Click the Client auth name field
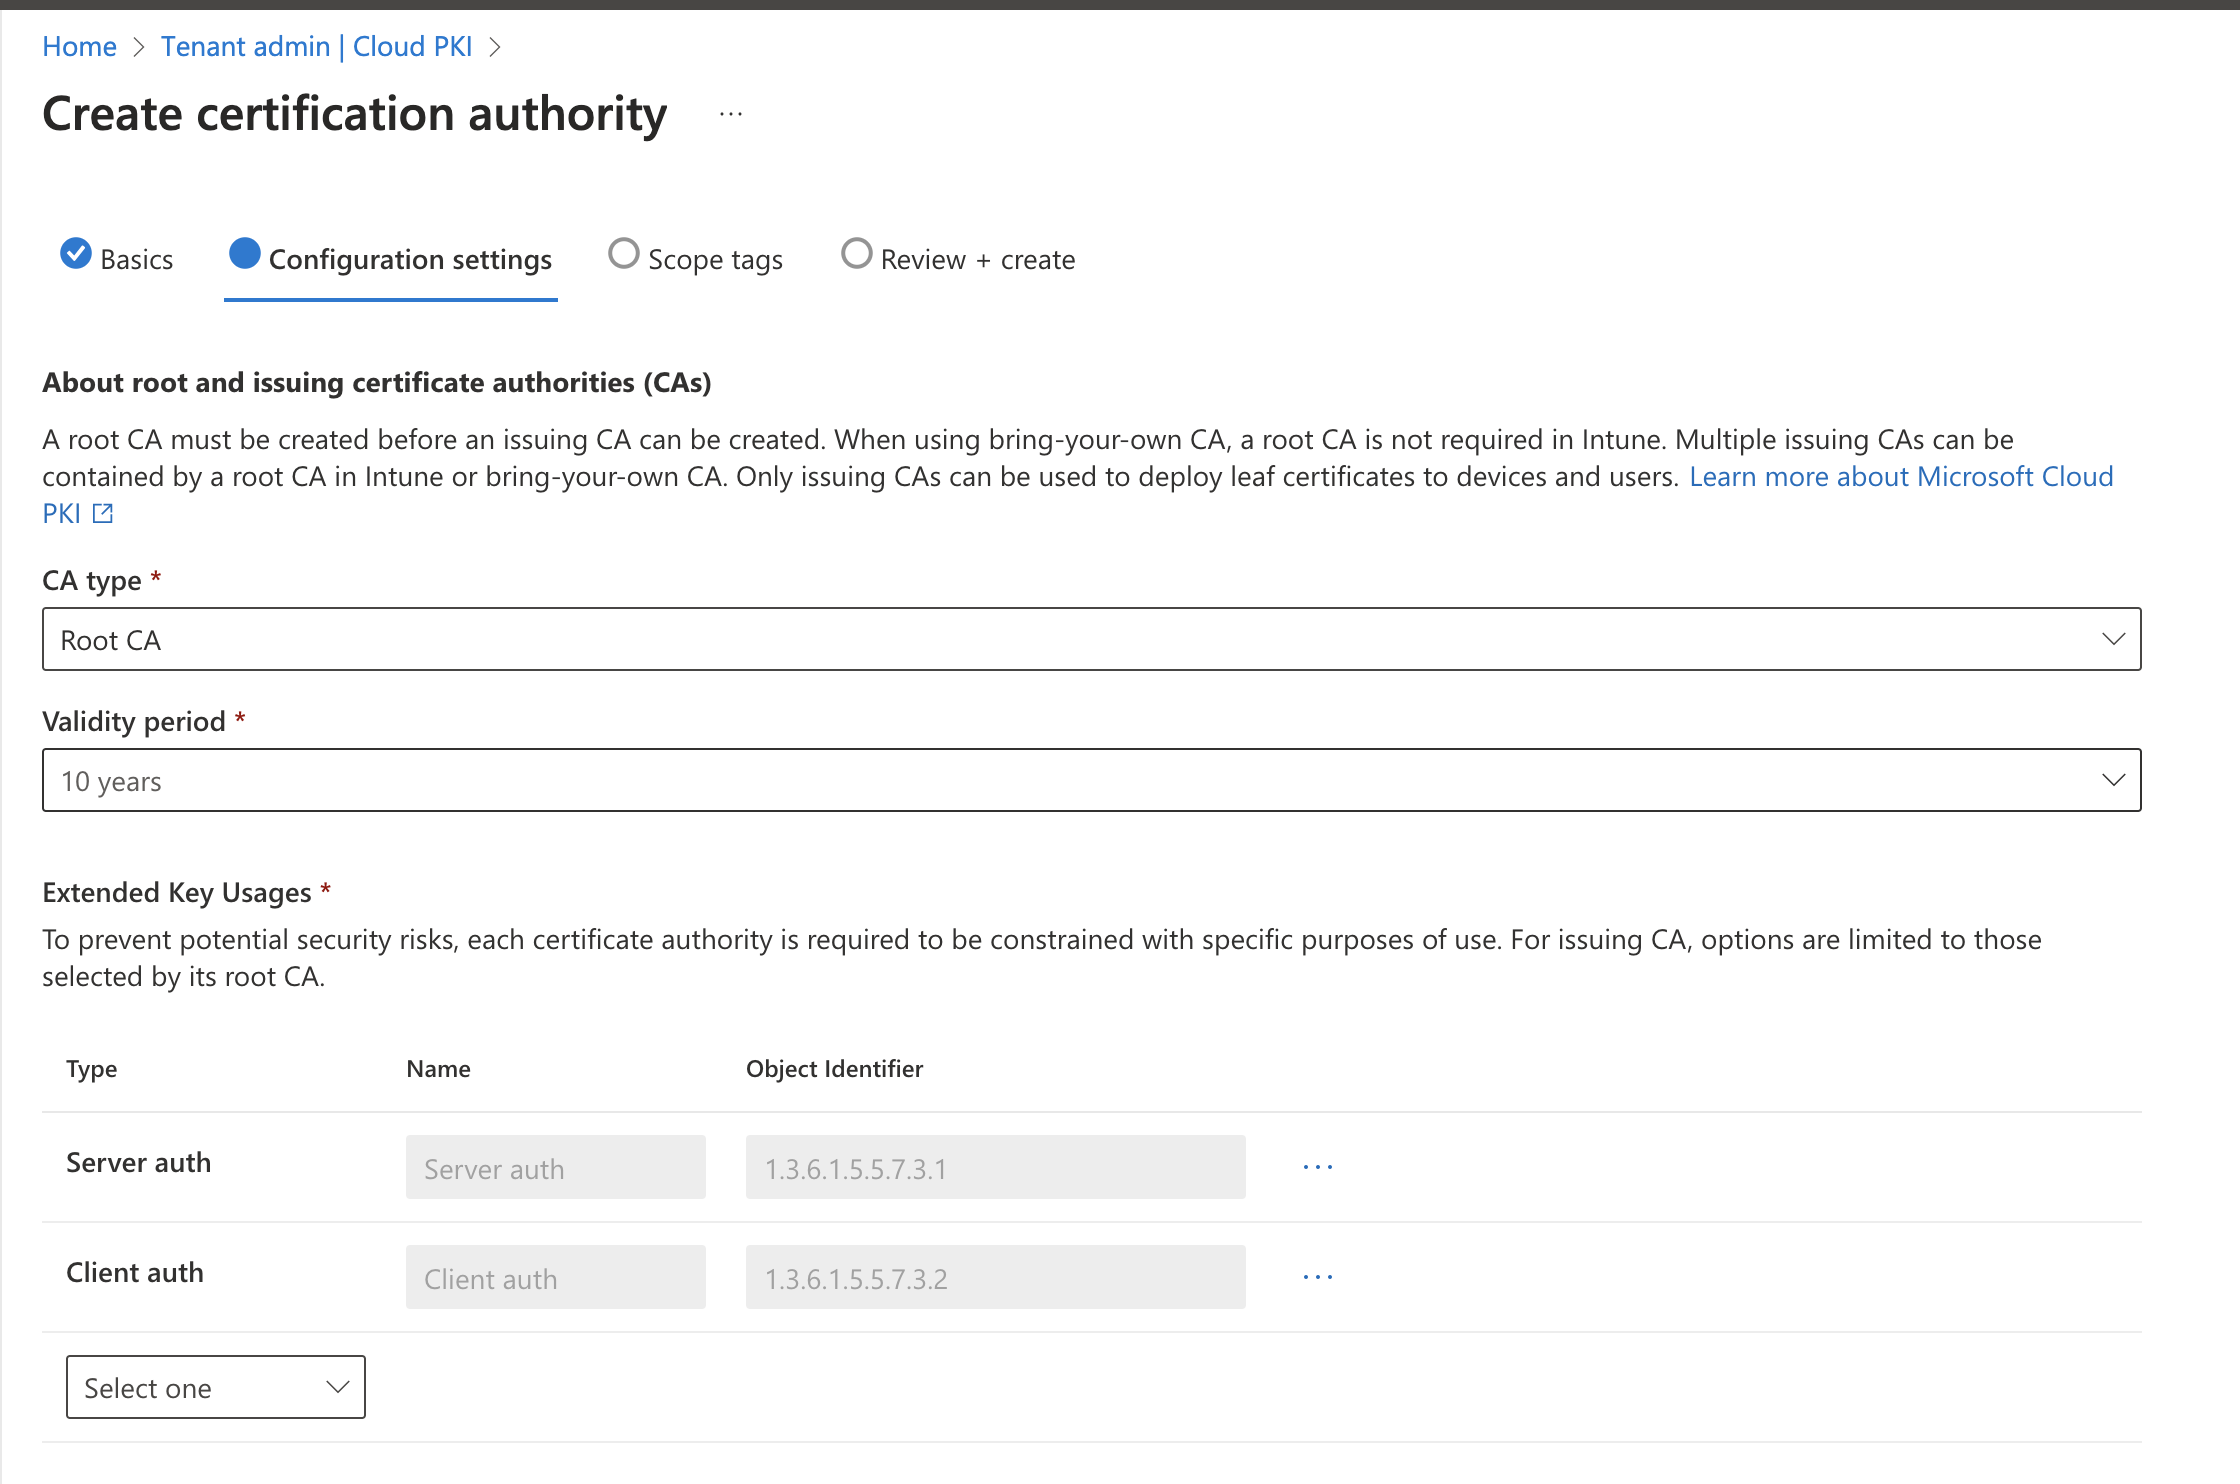 (x=556, y=1277)
